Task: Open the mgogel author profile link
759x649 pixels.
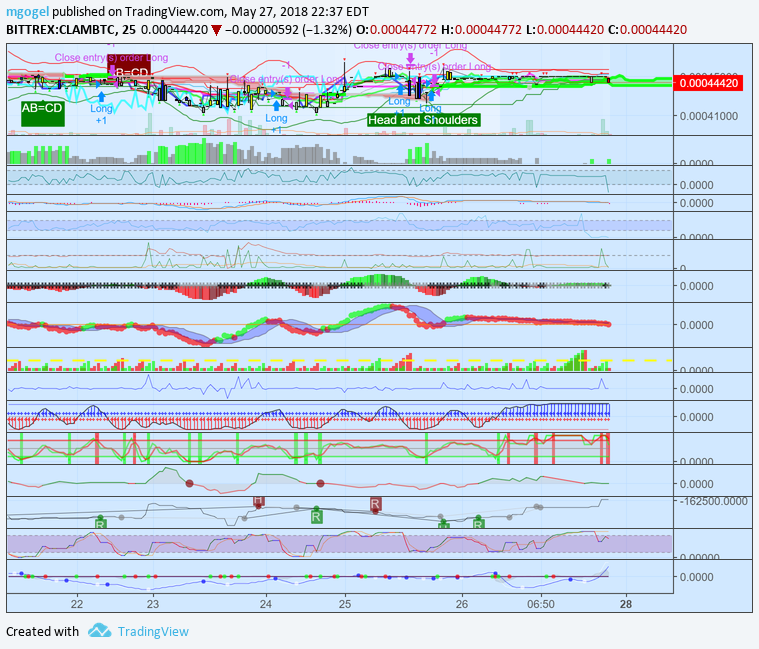Action: [28, 12]
